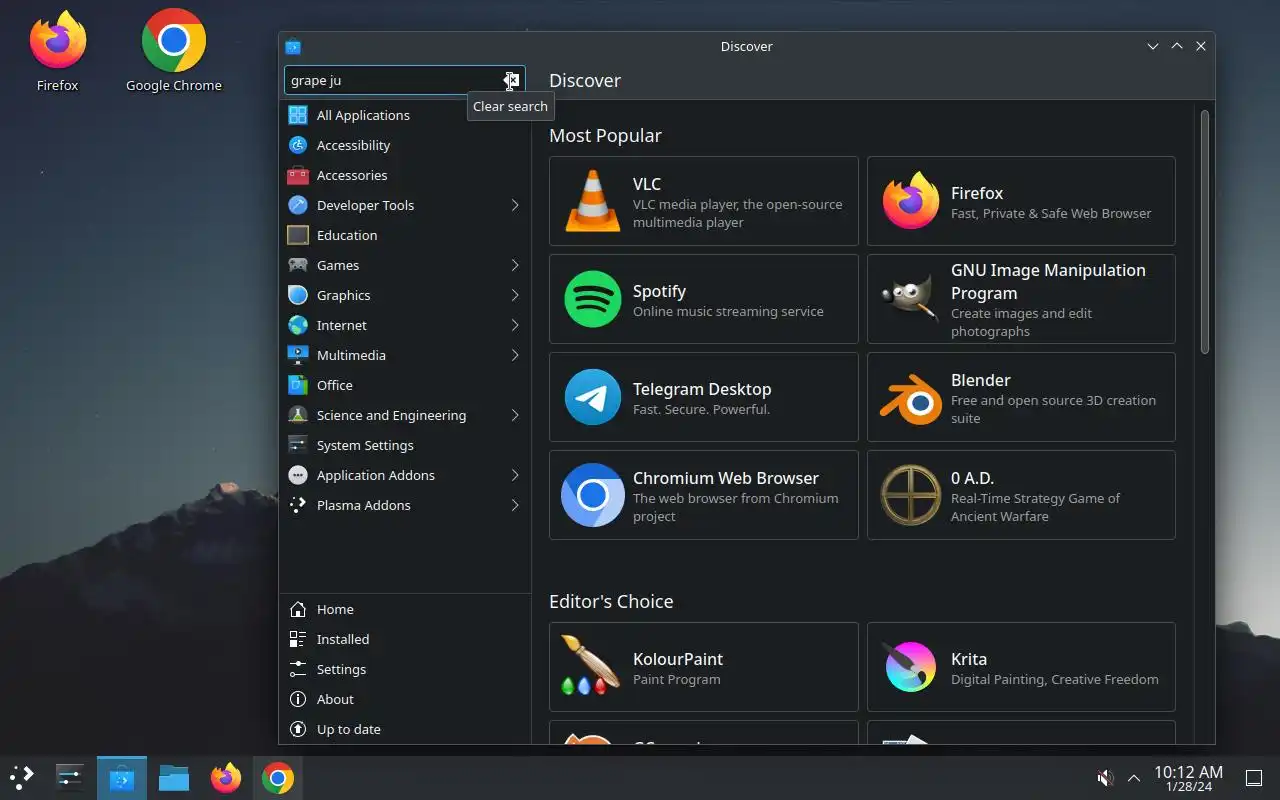Open the Telegram Desktop entry

click(x=704, y=397)
